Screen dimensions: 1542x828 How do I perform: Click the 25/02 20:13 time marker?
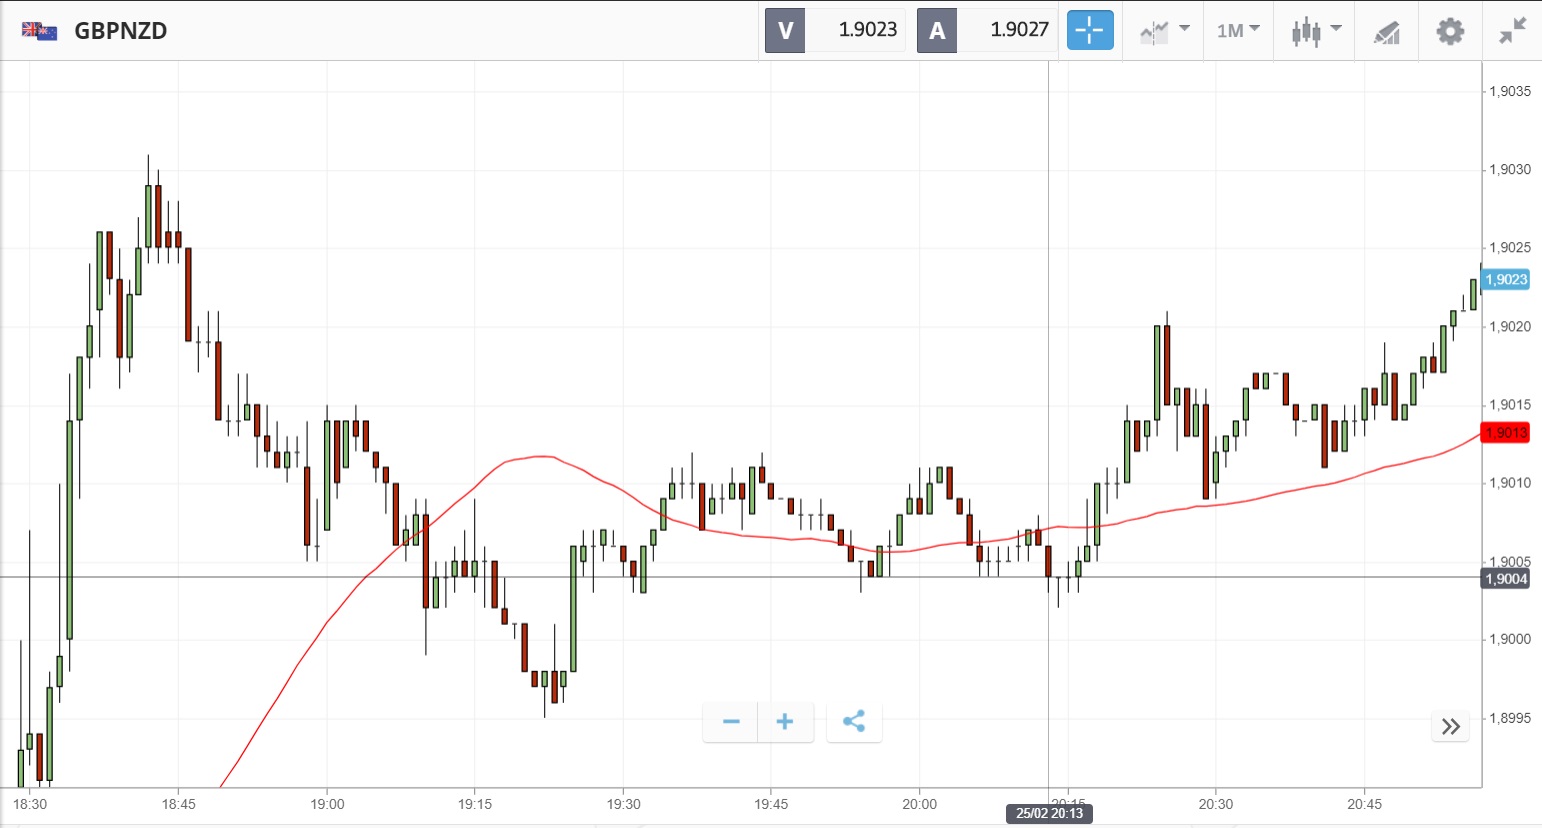1049,814
